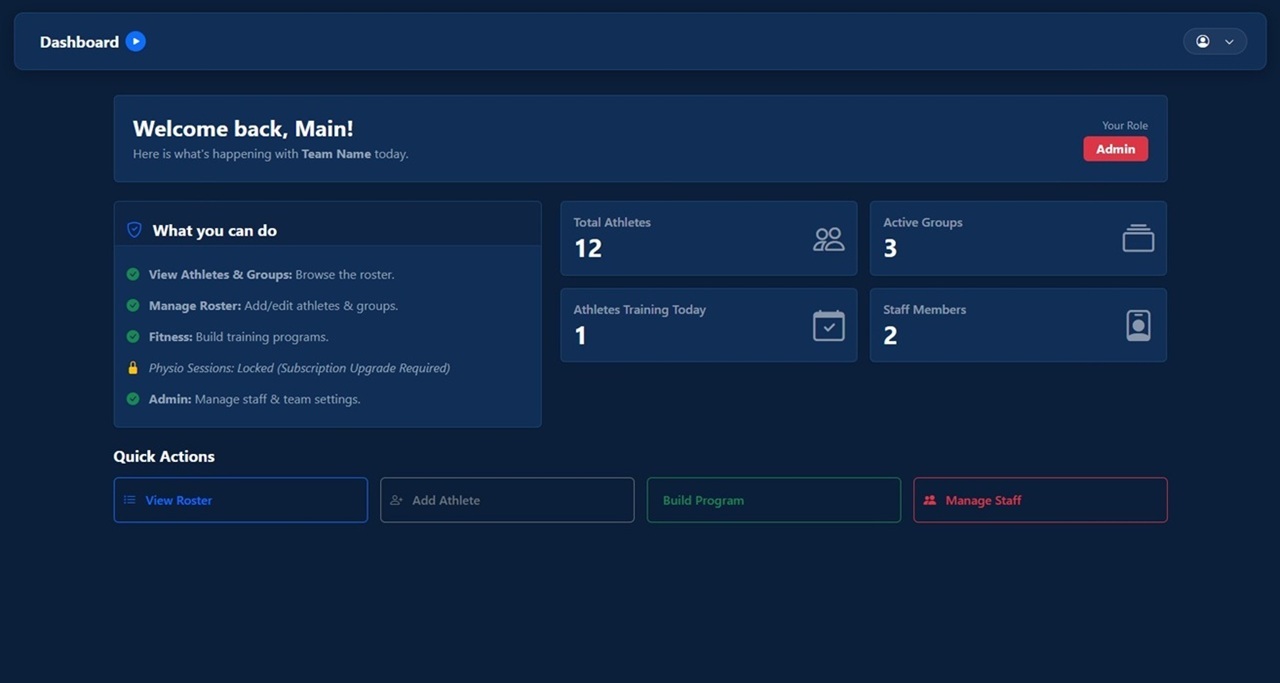The height and width of the screenshot is (683, 1280).
Task: Click the Build Program button
Action: pos(773,500)
